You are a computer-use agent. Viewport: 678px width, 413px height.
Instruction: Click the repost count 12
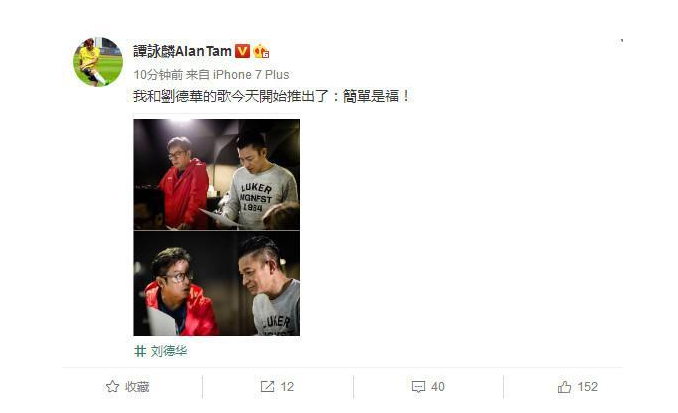point(287,387)
